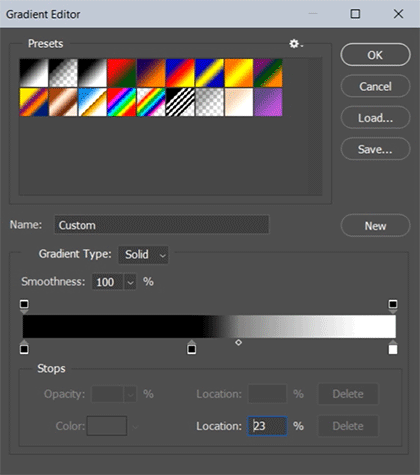This screenshot has width=420, height=475.
Task: Close the Gradient Editor window
Action: [x=398, y=14]
